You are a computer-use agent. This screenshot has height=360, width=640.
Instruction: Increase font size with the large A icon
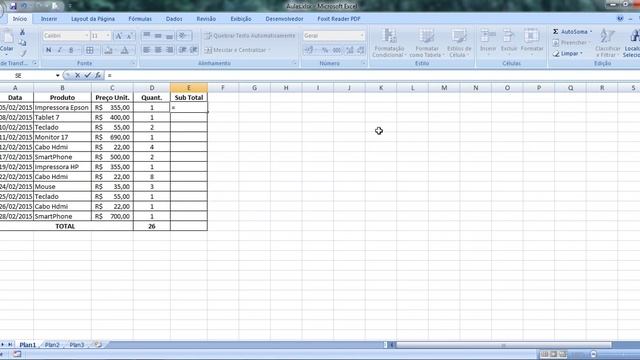(119, 36)
